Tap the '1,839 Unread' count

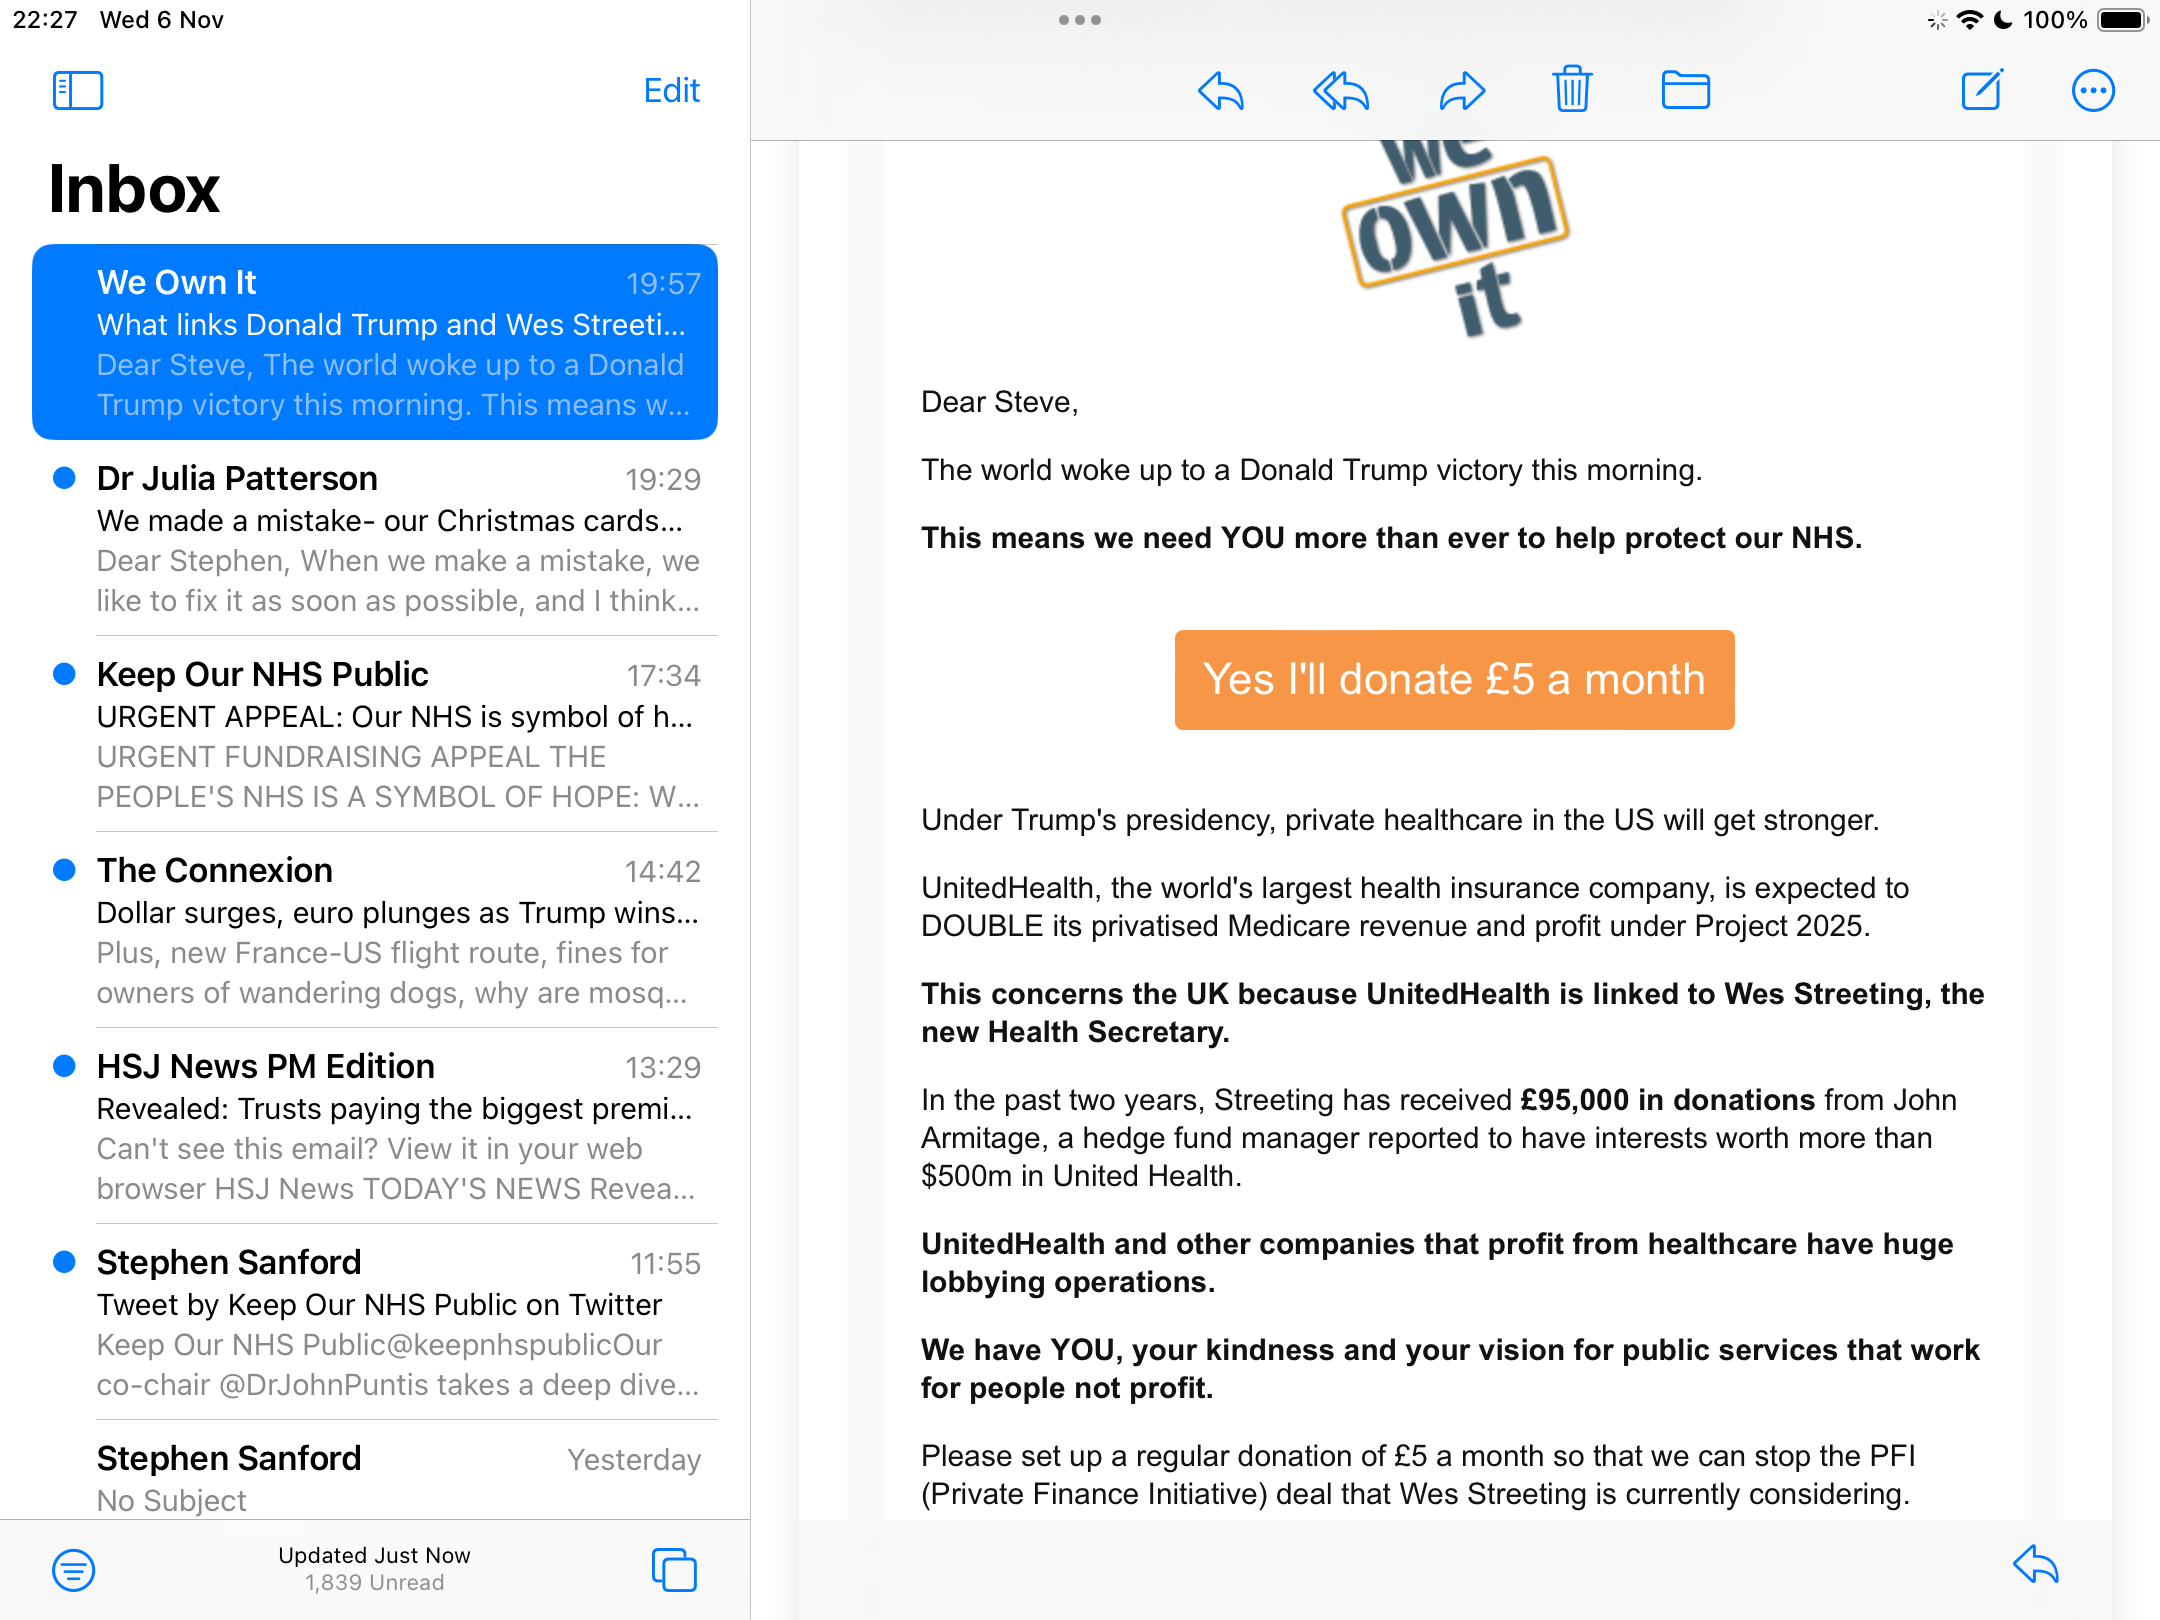(374, 1583)
